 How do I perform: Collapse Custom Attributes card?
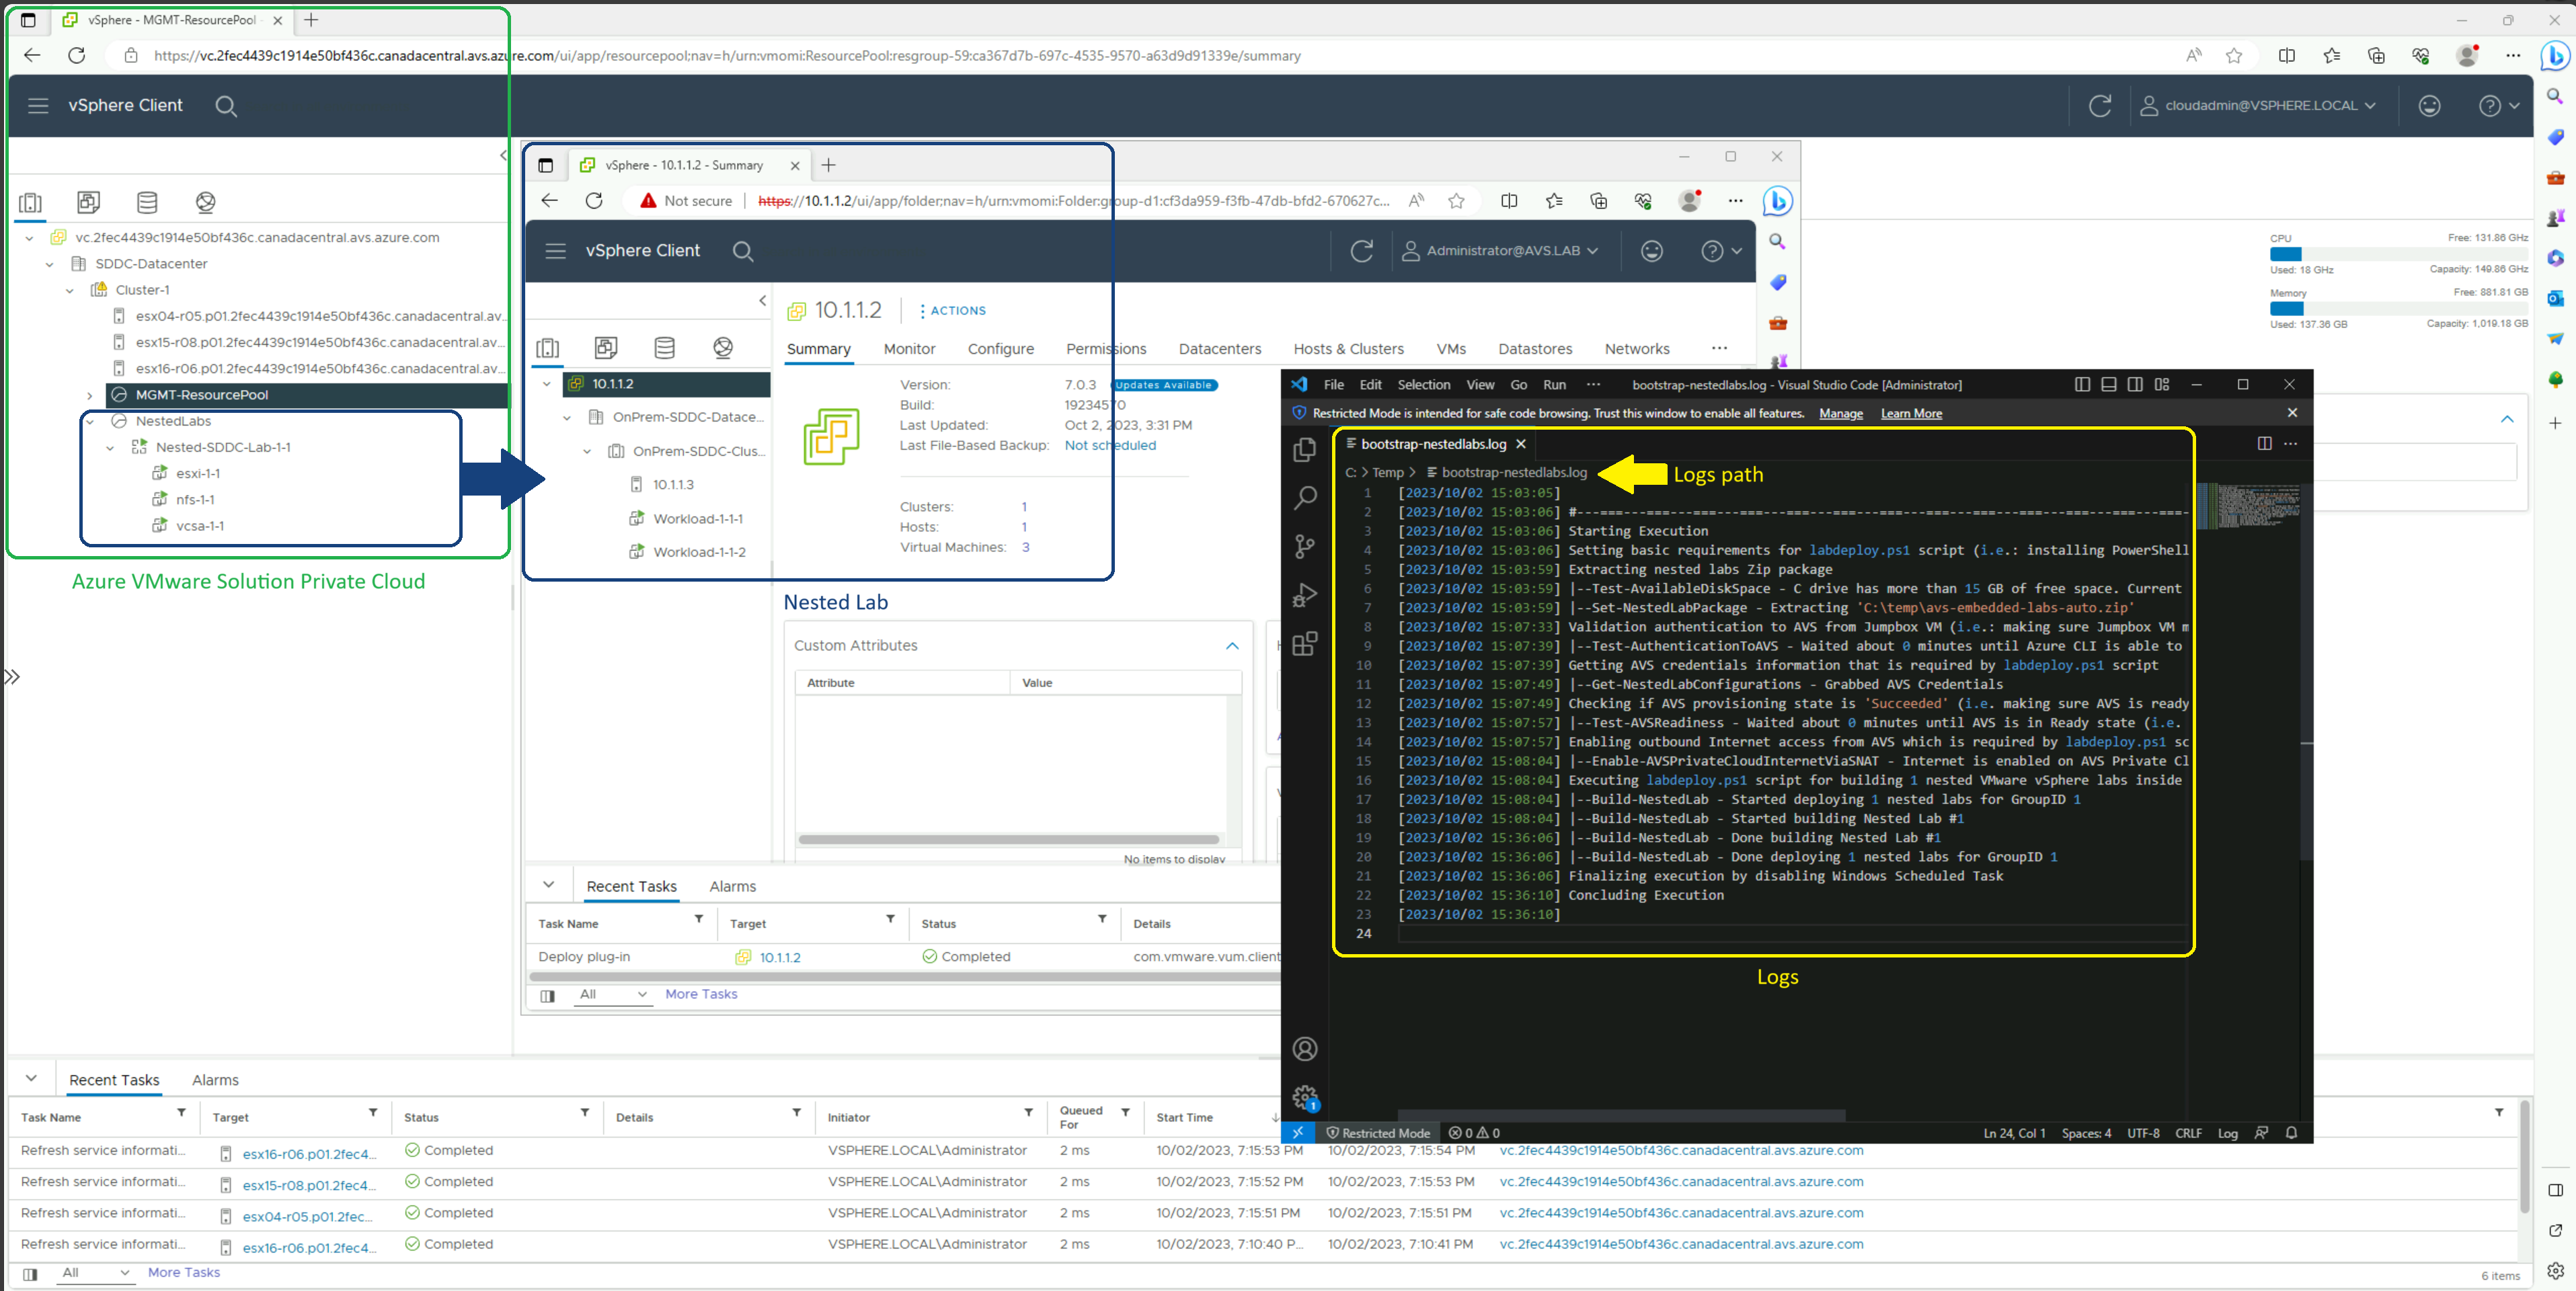1232,646
